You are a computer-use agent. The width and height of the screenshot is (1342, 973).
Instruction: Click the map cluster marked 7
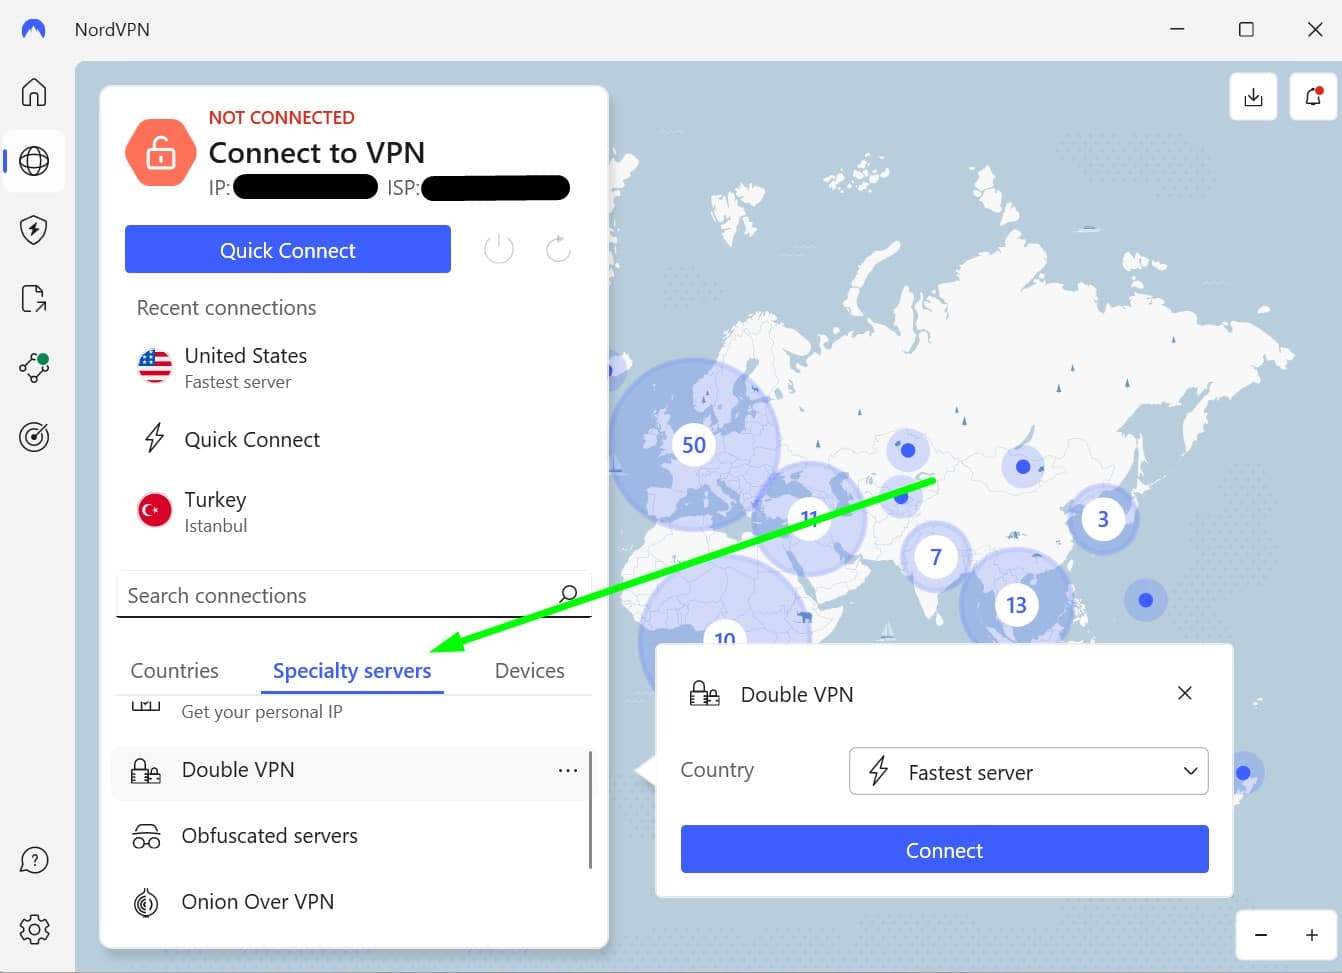[936, 557]
